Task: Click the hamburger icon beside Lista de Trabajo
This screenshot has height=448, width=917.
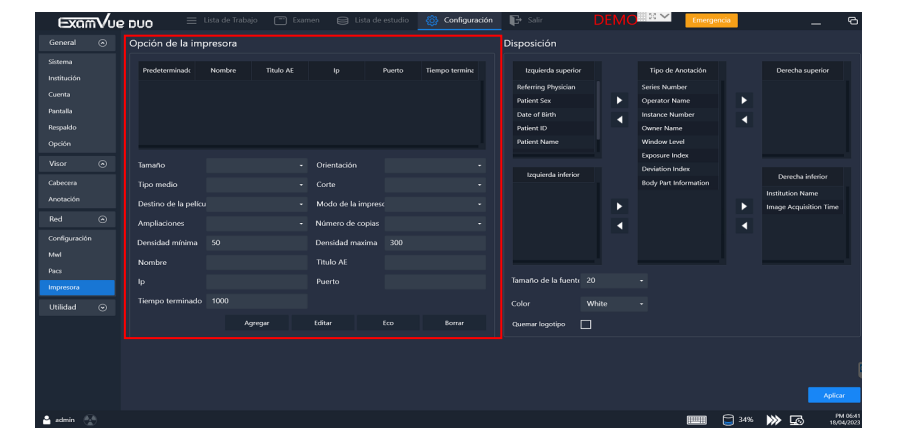Action: pyautogui.click(x=191, y=20)
